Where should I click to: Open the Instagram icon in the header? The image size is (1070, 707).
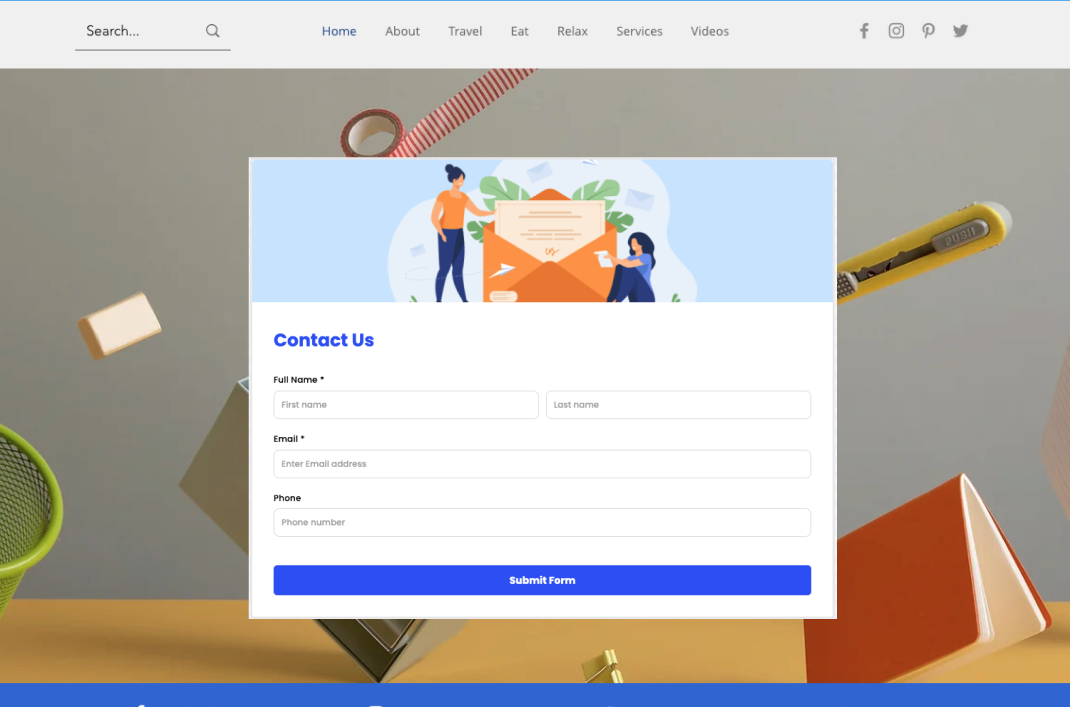[895, 30]
